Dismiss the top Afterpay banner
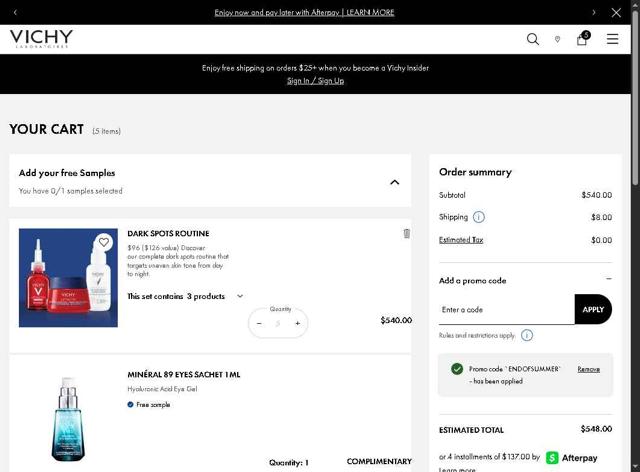 tap(616, 12)
